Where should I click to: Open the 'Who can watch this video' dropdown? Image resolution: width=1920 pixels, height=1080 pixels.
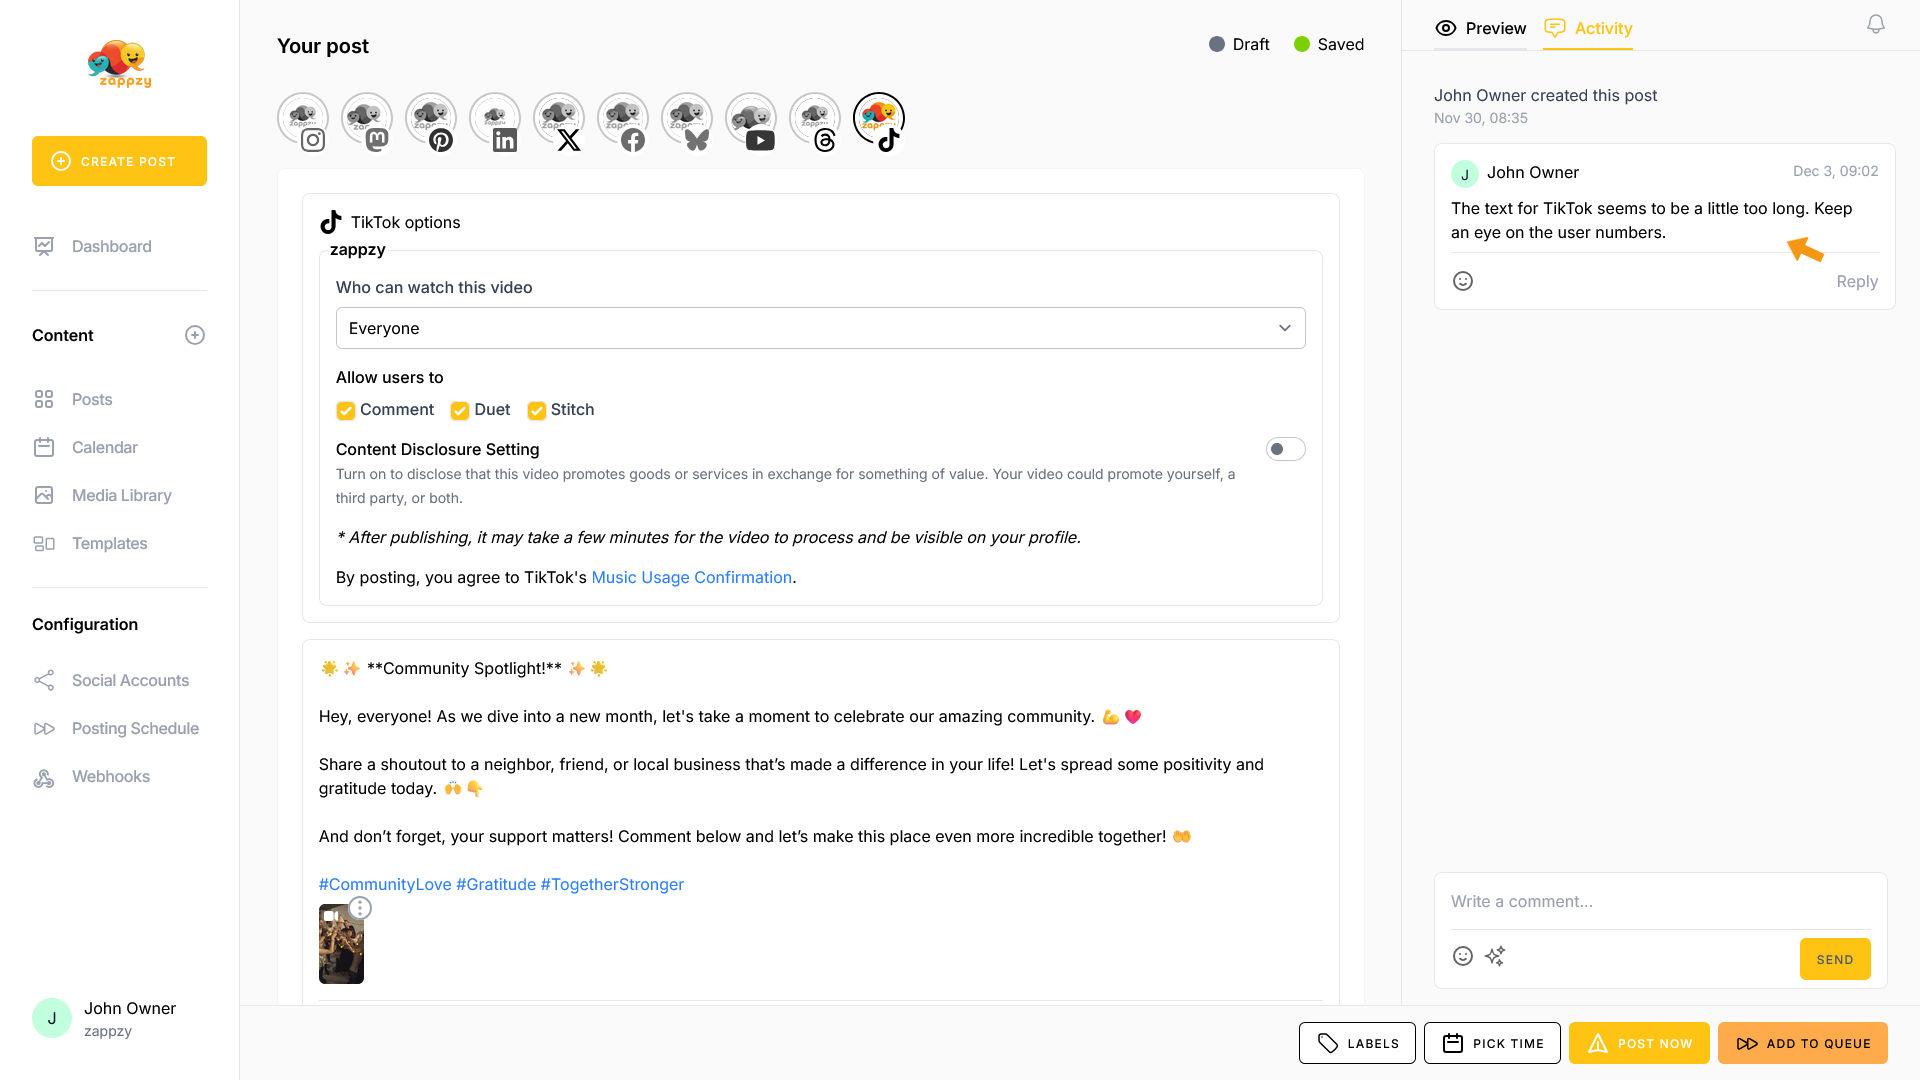point(820,328)
